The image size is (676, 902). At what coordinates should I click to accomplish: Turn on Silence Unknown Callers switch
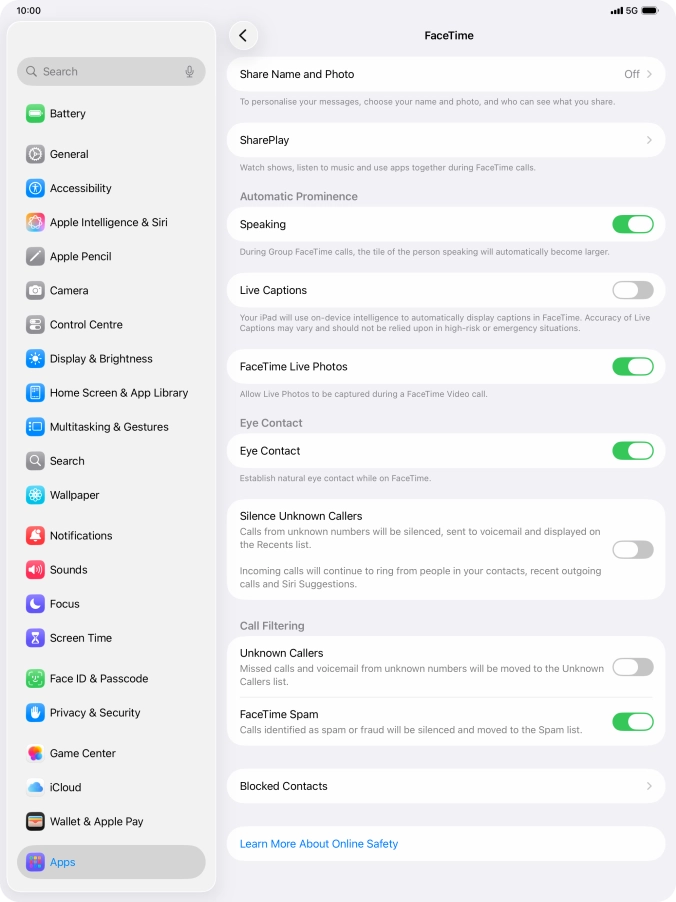coord(633,550)
